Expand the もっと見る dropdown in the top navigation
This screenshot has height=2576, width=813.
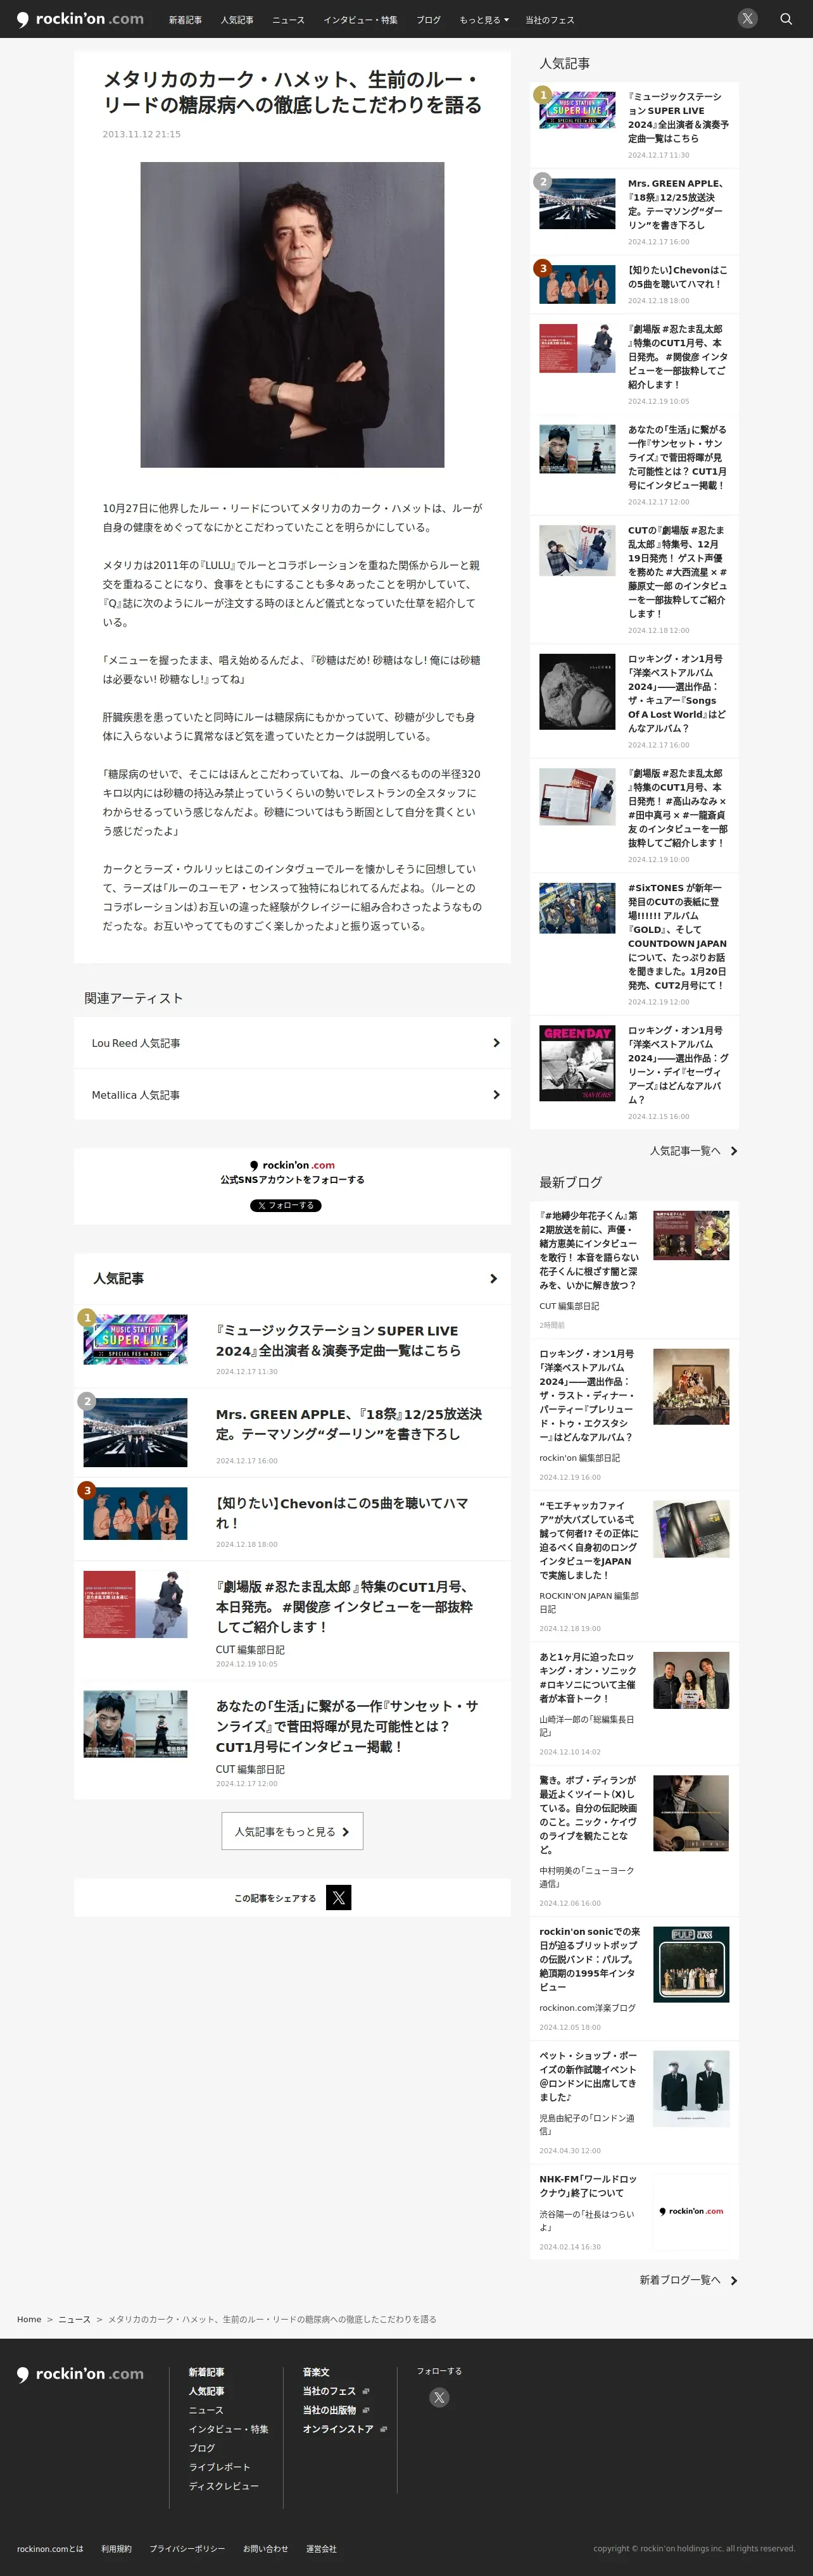pos(484,20)
